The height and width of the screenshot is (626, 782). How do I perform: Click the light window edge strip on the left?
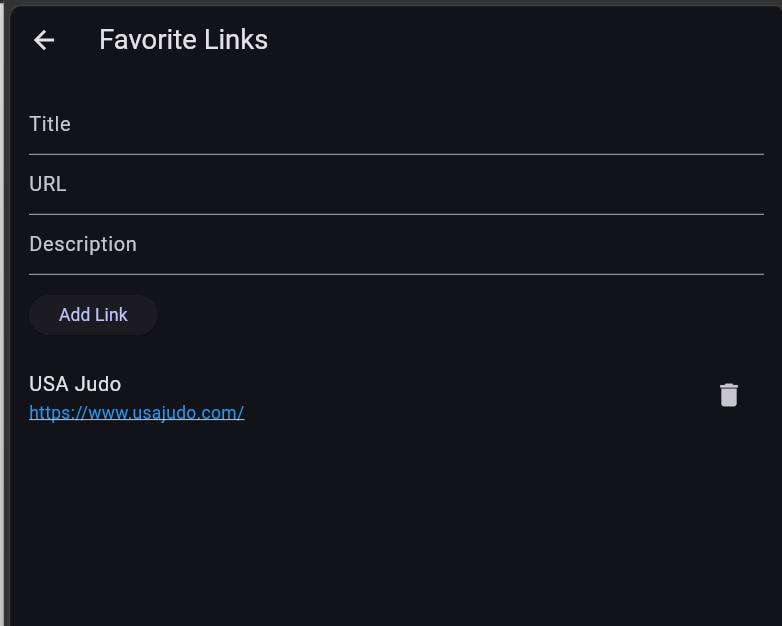2,313
